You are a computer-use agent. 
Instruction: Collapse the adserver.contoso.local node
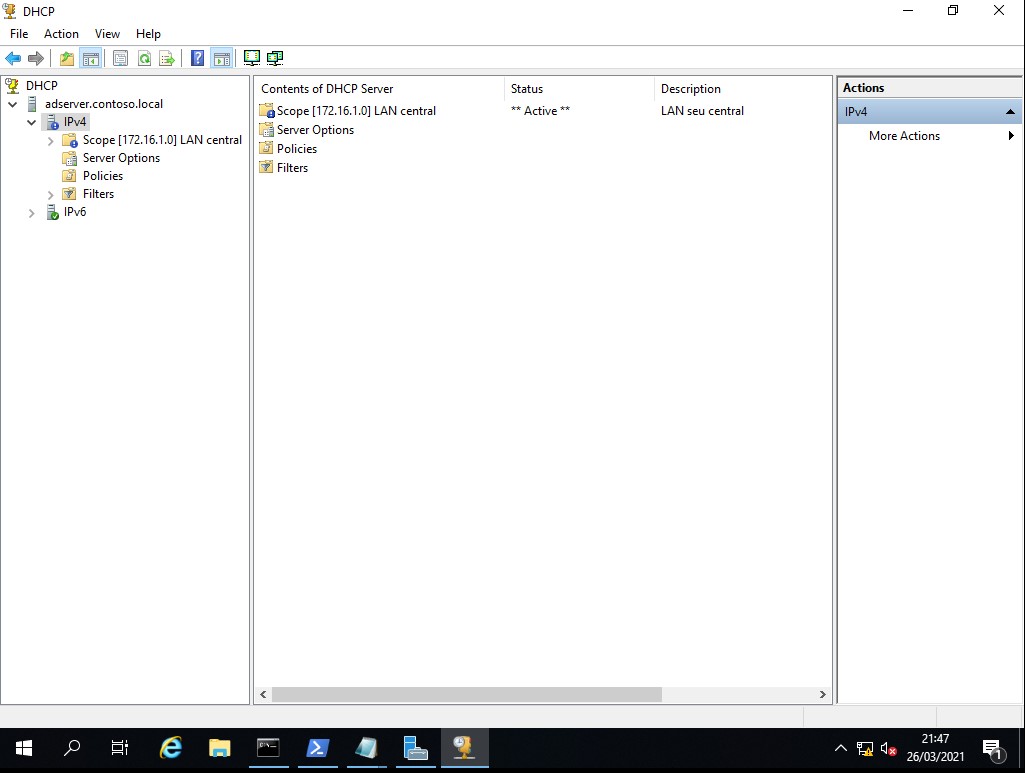13,104
